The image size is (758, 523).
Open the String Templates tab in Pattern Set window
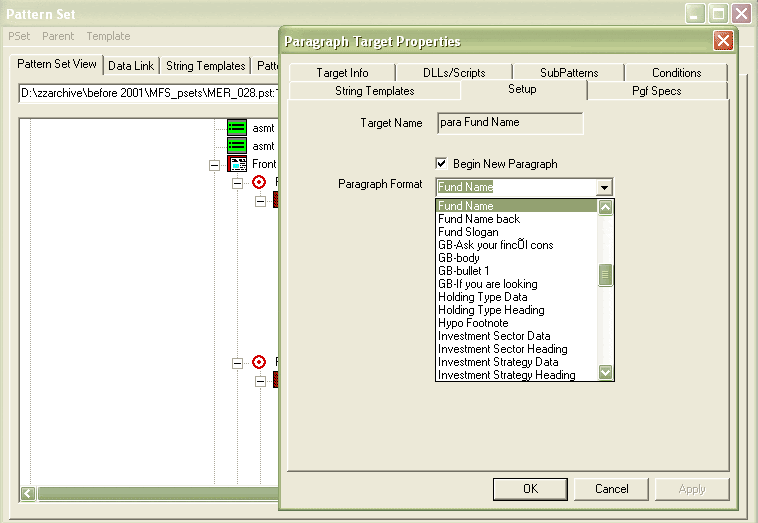pyautogui.click(x=205, y=66)
